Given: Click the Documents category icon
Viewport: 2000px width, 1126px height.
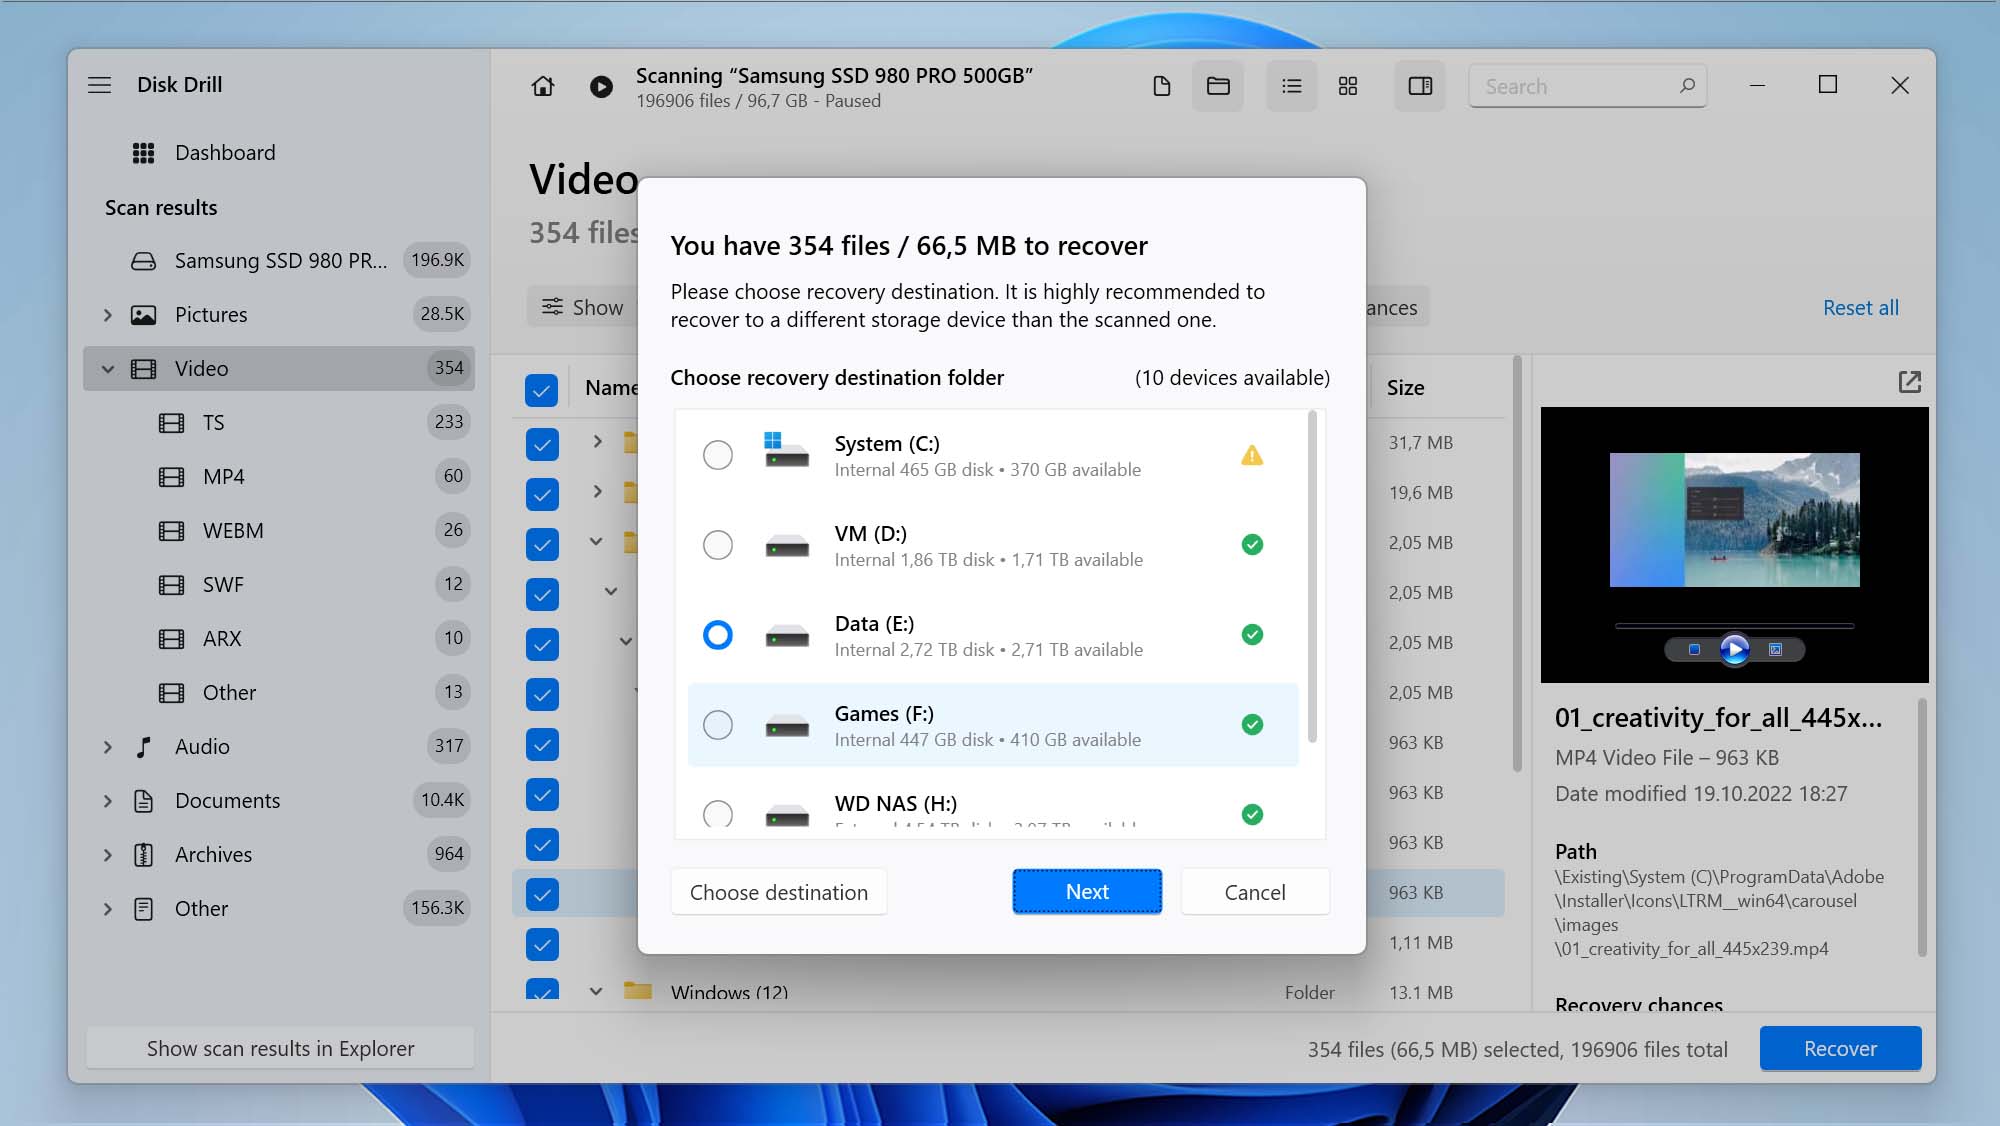Looking at the screenshot, I should (143, 801).
